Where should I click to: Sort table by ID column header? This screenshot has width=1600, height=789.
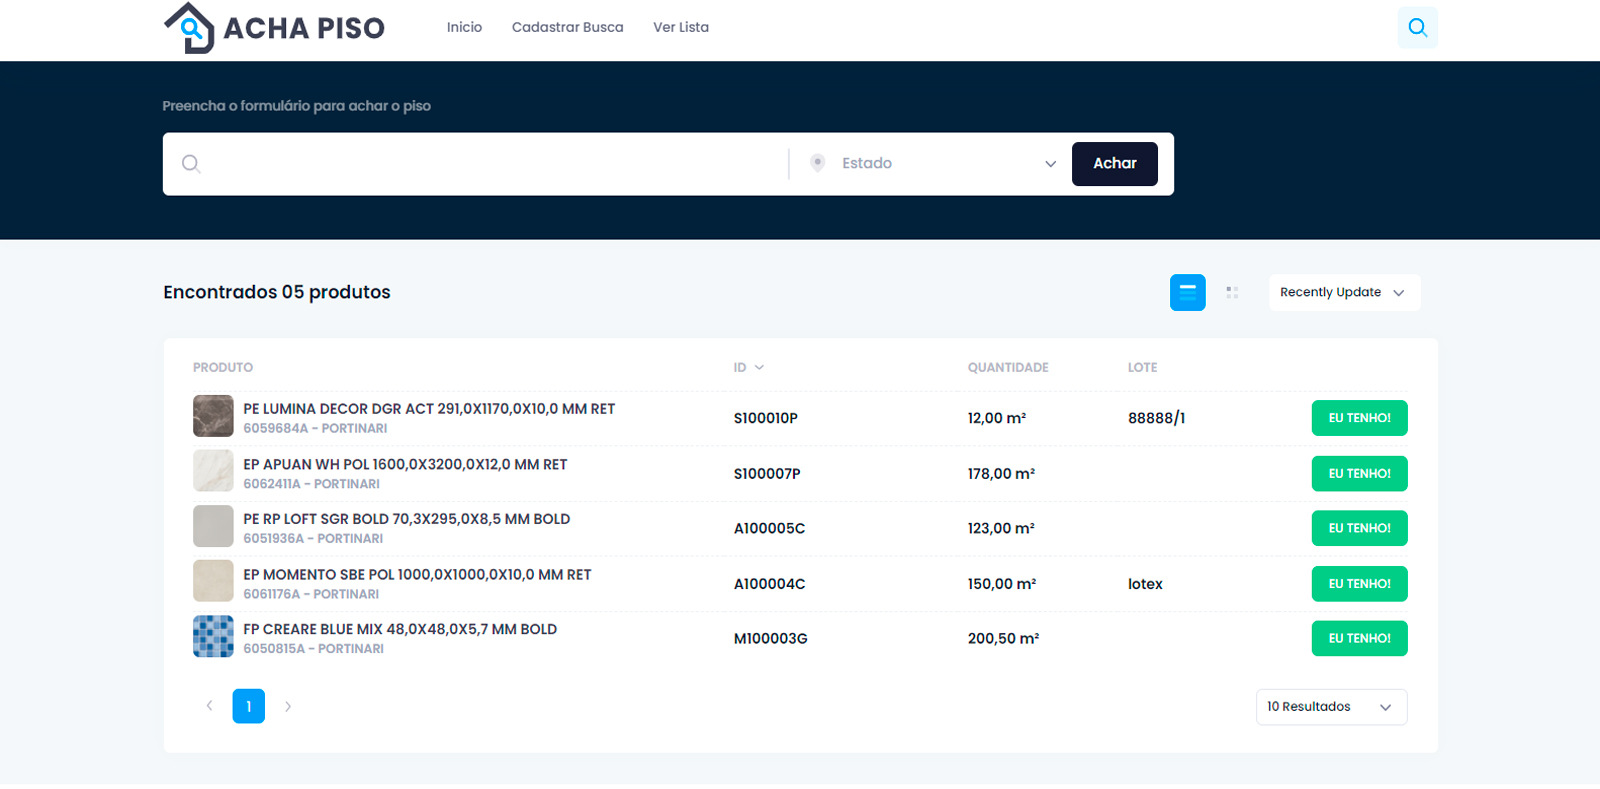tap(748, 367)
